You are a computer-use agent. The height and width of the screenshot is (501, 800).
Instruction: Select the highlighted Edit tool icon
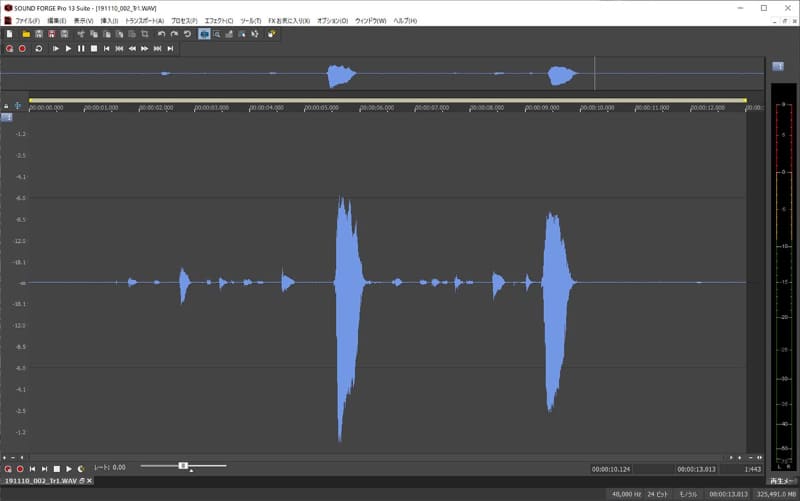coord(204,34)
